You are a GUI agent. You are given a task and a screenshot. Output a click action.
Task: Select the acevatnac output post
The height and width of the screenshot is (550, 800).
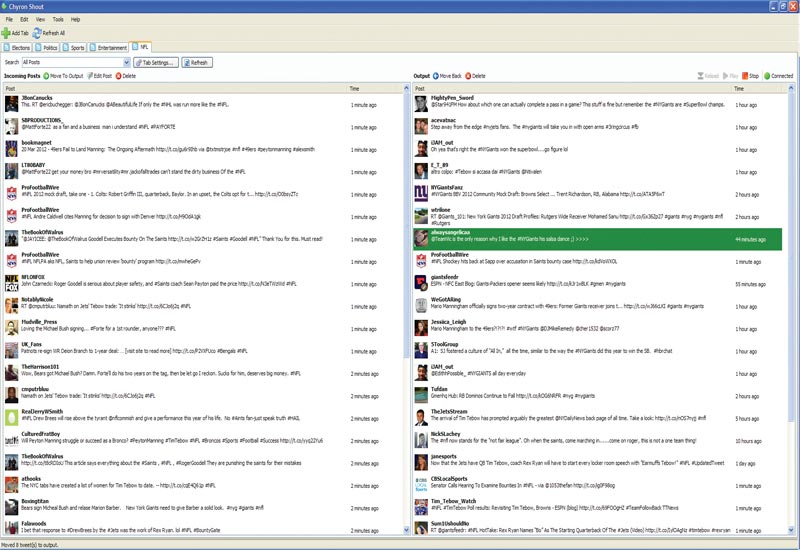(597, 127)
